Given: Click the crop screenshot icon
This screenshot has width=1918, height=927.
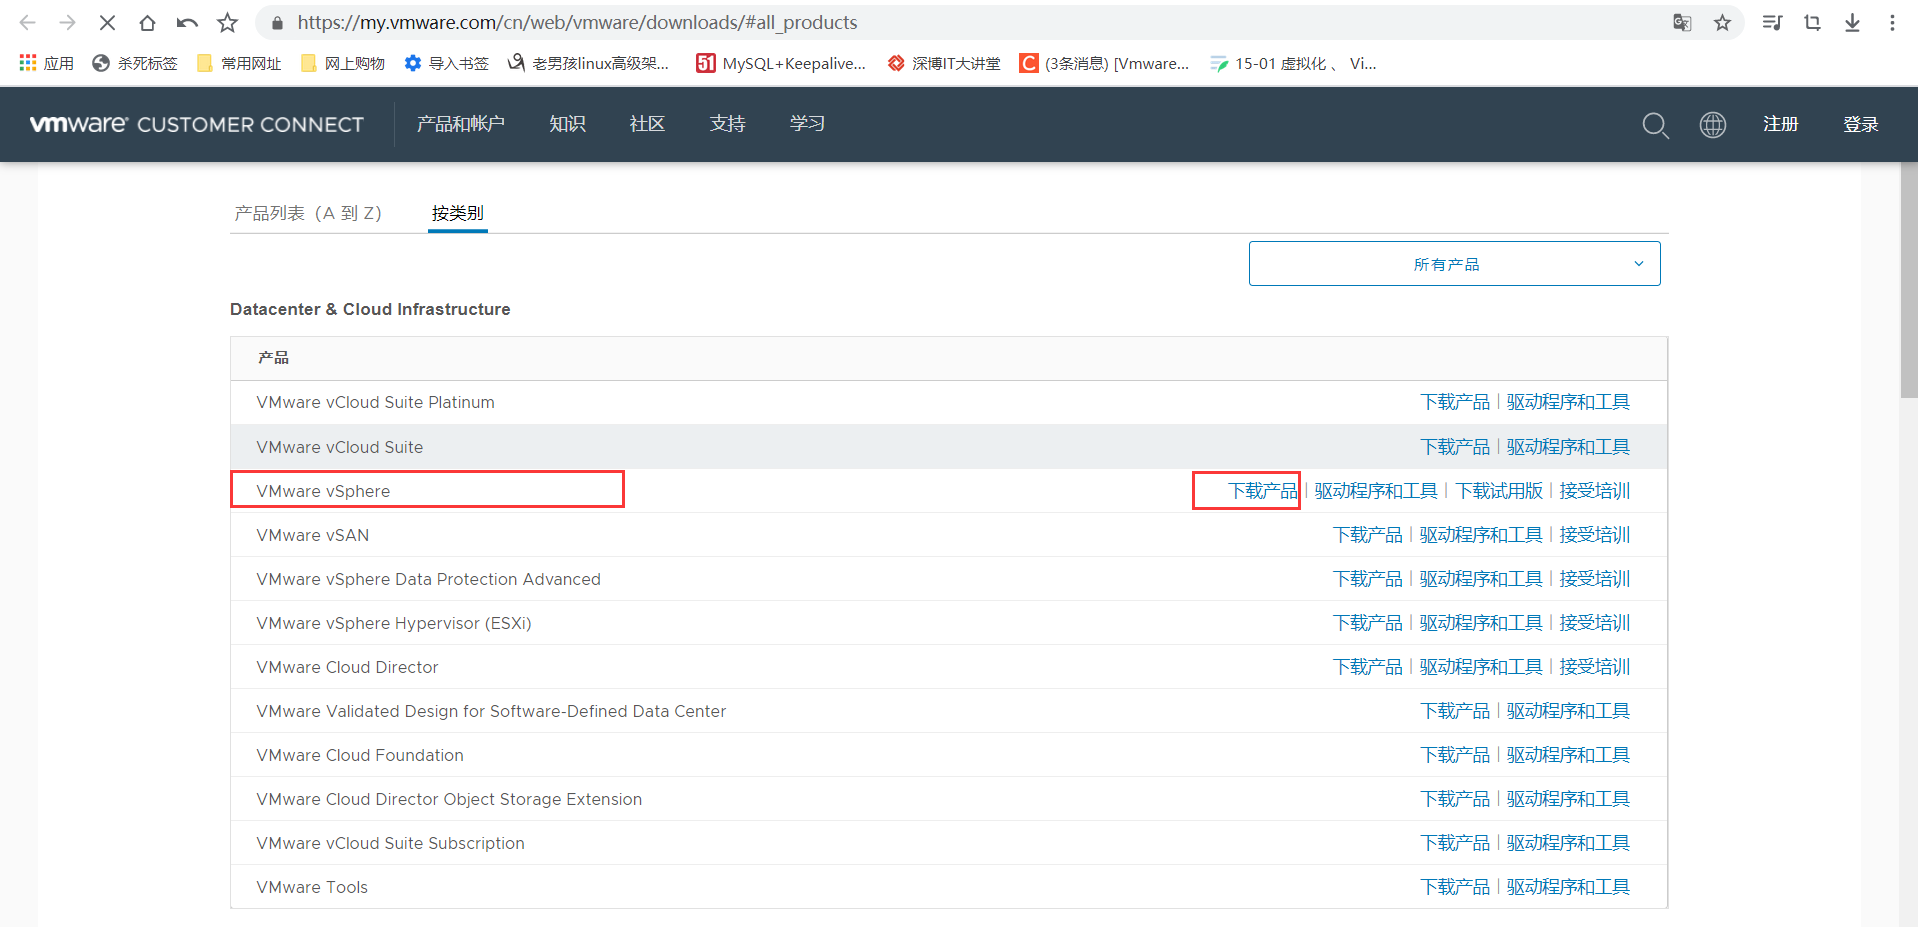Looking at the screenshot, I should (1812, 22).
